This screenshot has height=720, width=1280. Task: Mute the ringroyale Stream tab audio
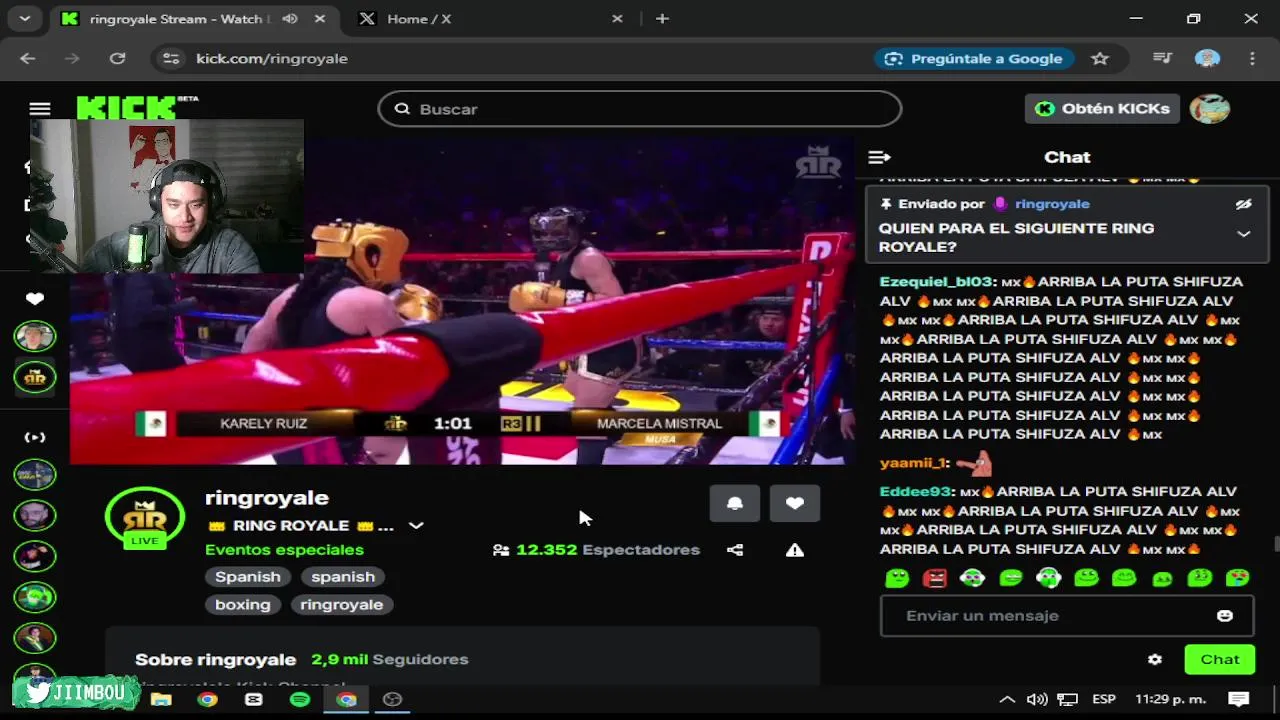(x=290, y=18)
